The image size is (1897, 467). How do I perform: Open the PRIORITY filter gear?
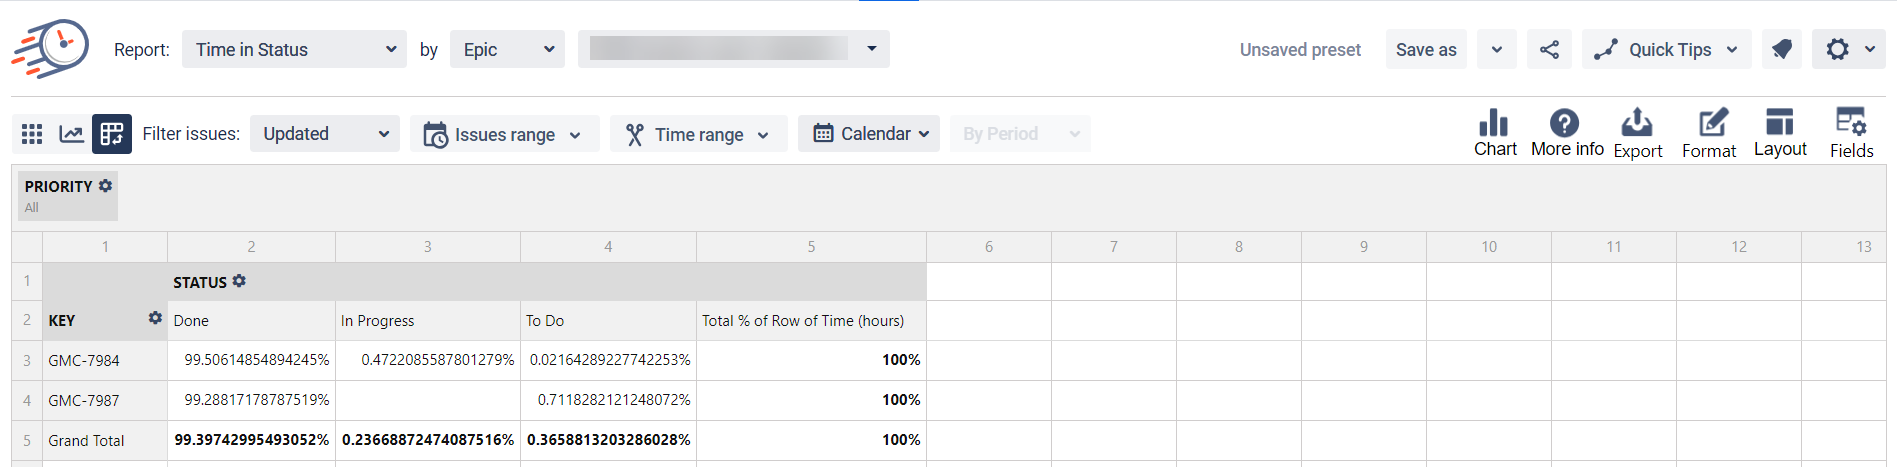(x=106, y=186)
